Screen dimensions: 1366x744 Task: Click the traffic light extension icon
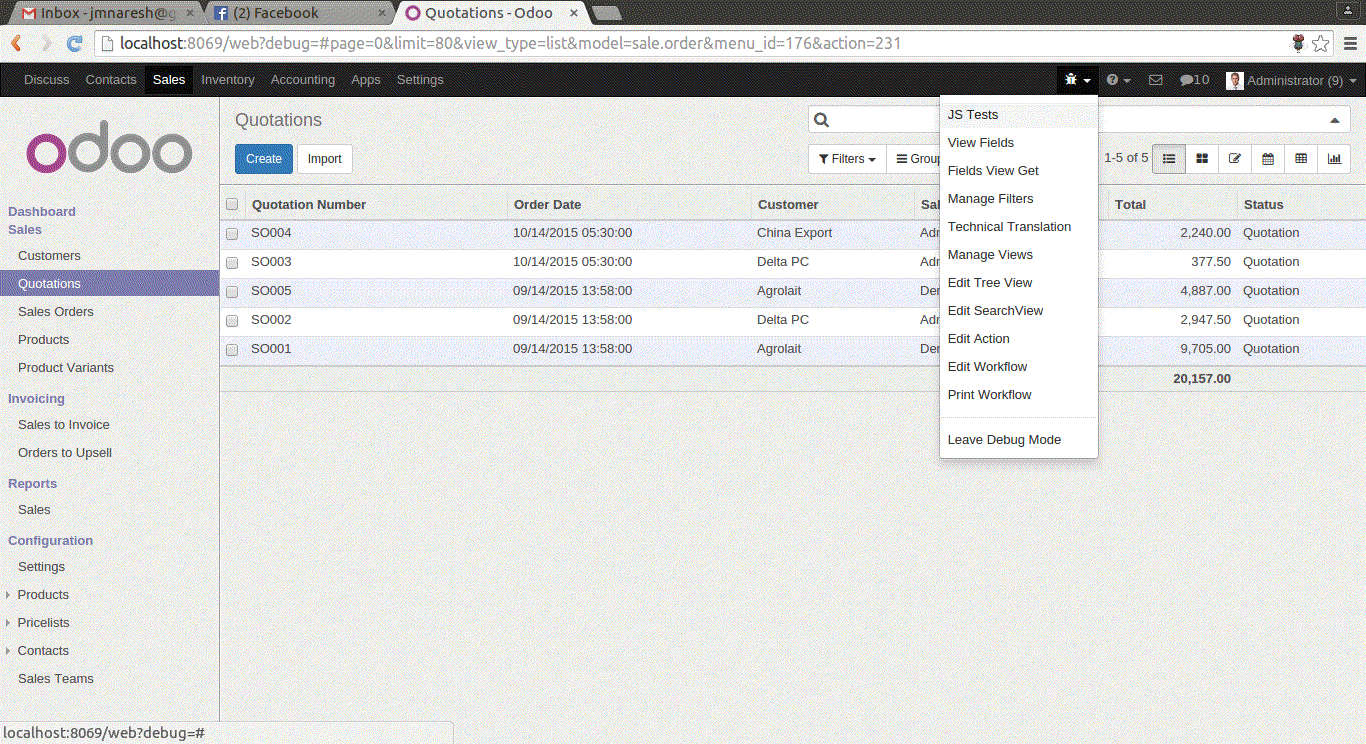coord(1299,43)
